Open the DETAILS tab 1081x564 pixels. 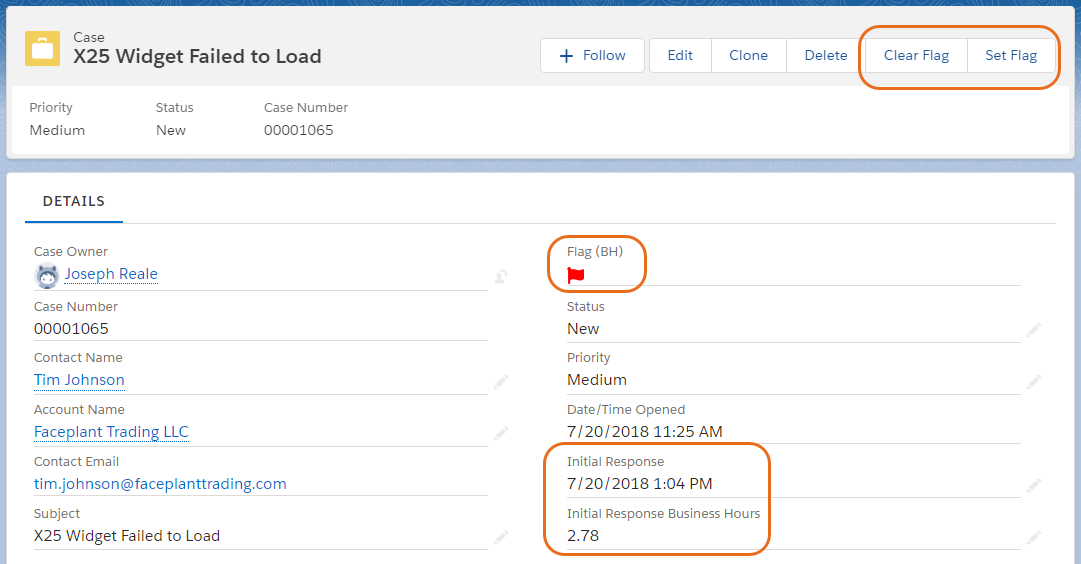coord(74,201)
